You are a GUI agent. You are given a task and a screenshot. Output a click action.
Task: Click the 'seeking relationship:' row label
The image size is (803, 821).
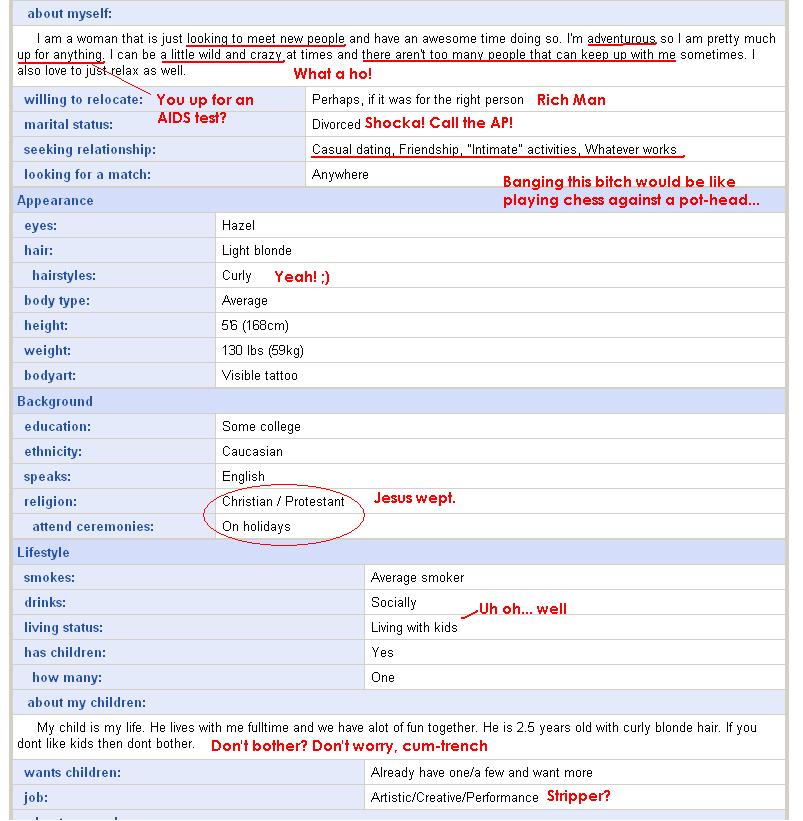click(x=90, y=150)
